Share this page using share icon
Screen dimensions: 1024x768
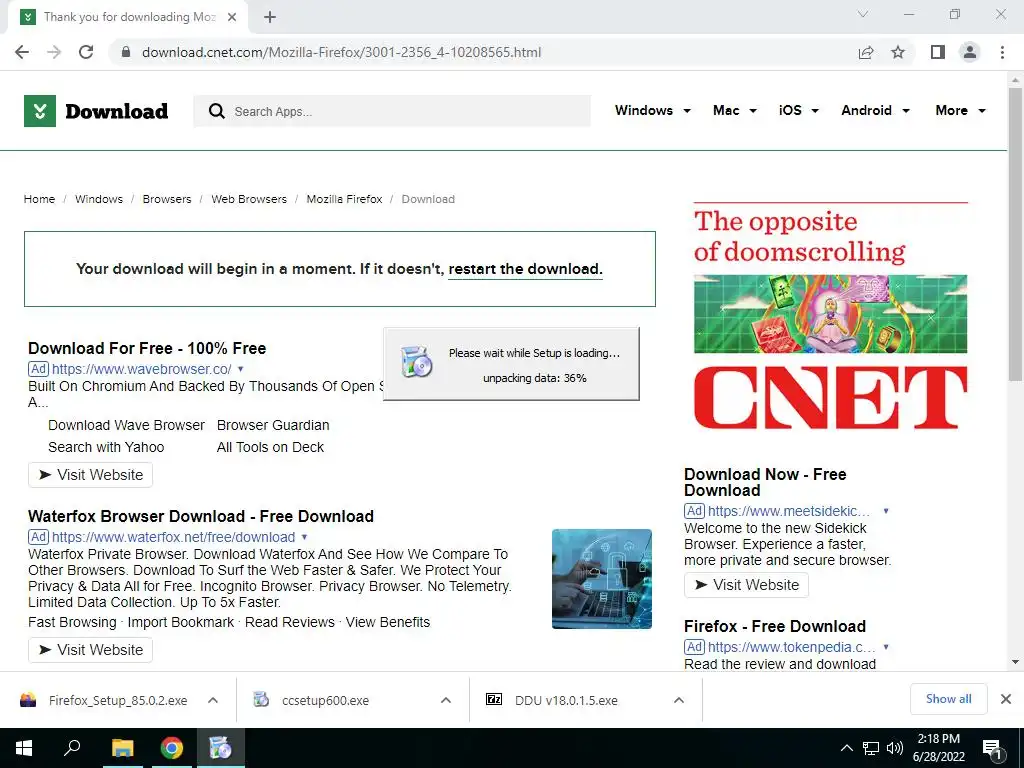pyautogui.click(x=866, y=52)
